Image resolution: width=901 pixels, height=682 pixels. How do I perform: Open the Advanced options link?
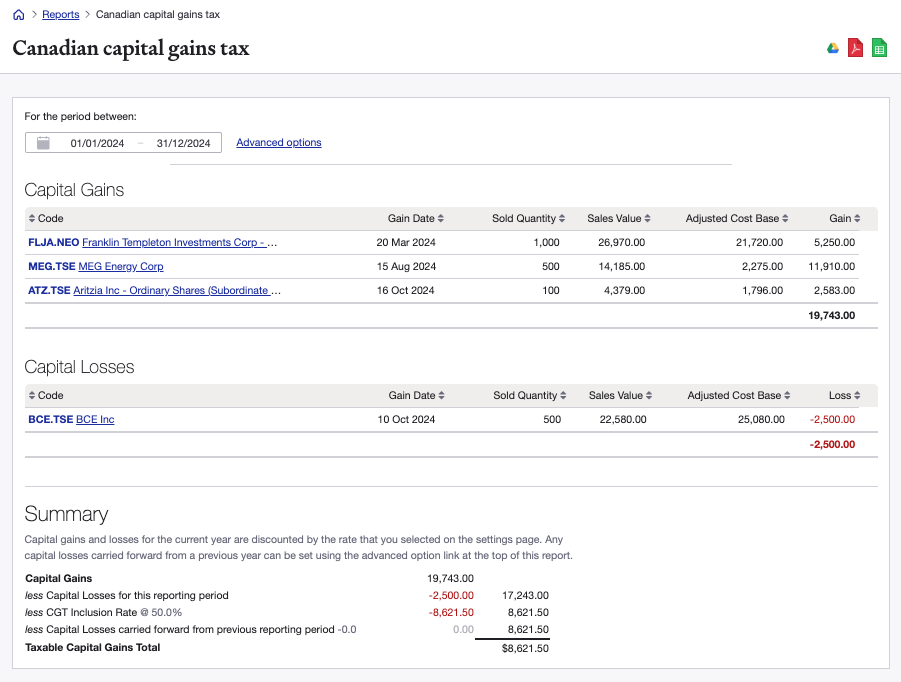(x=278, y=143)
